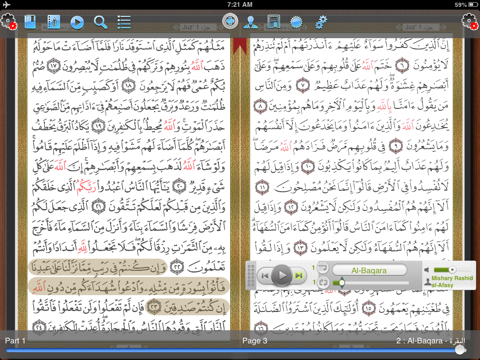Tap the verse 23 marker in the highlighted text

(154, 307)
